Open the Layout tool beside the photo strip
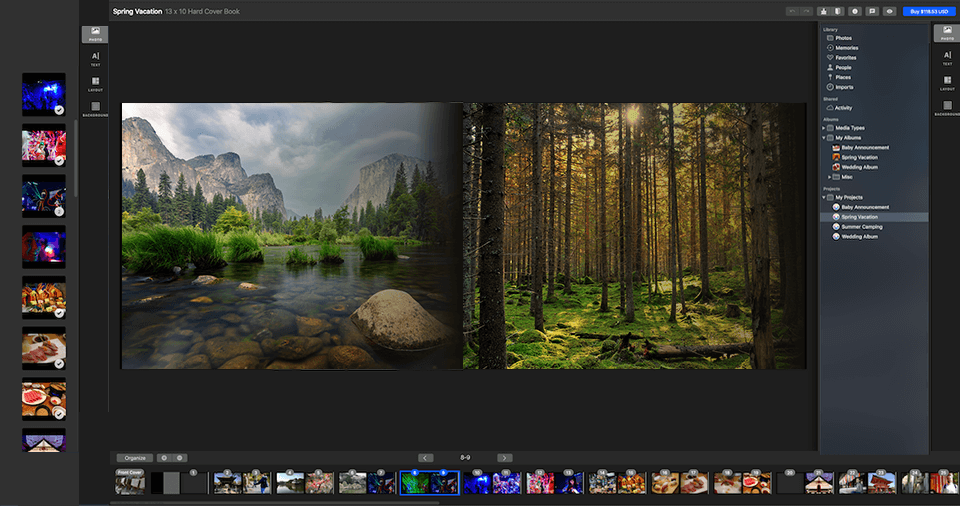Screen dimensions: 960x506 (x=95, y=84)
